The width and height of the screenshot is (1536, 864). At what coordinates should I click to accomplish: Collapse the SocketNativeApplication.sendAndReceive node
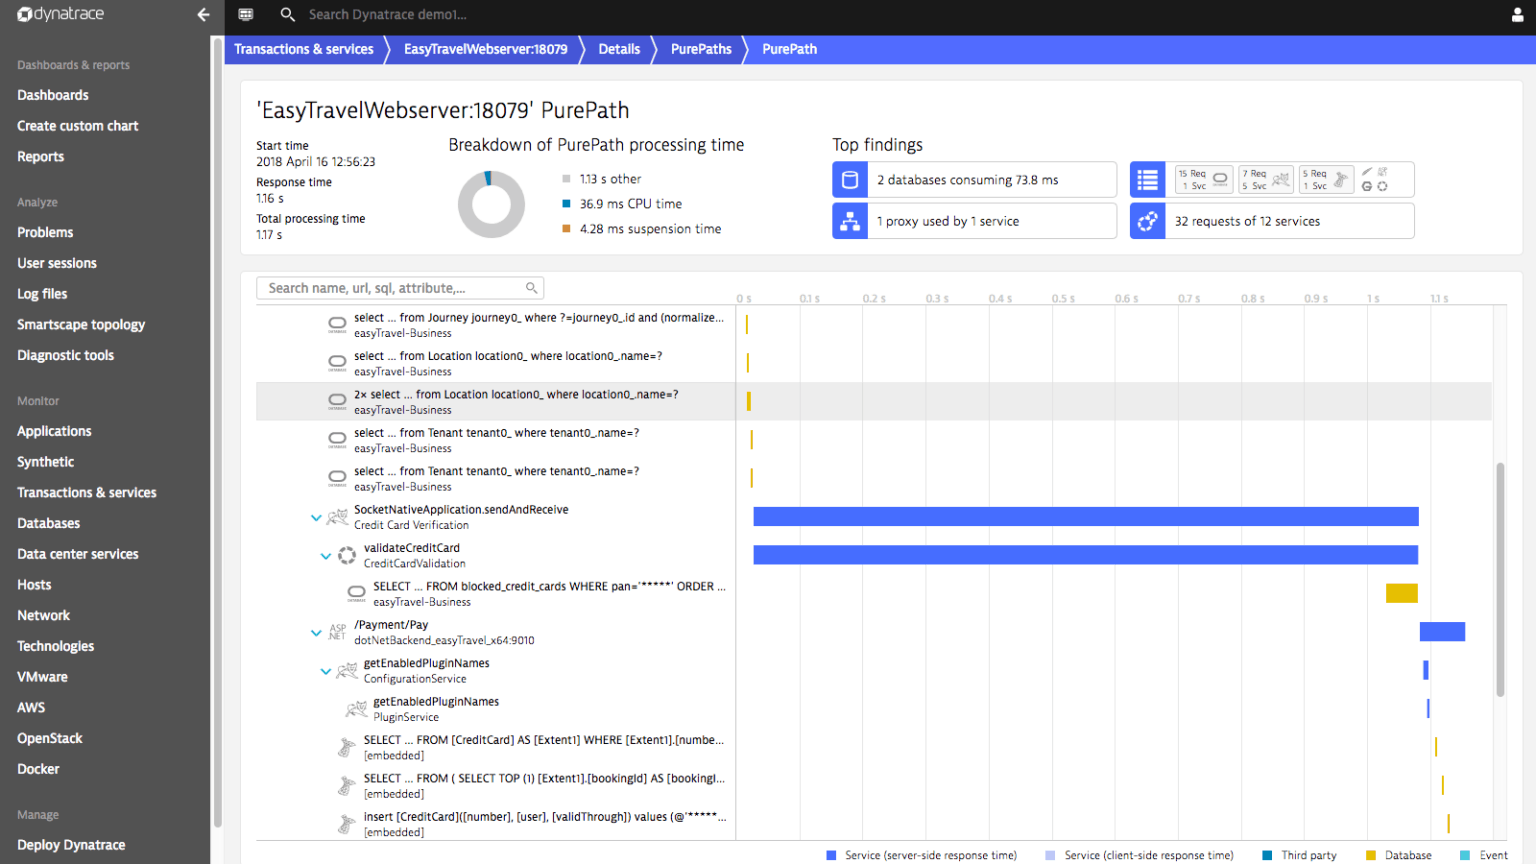click(316, 517)
